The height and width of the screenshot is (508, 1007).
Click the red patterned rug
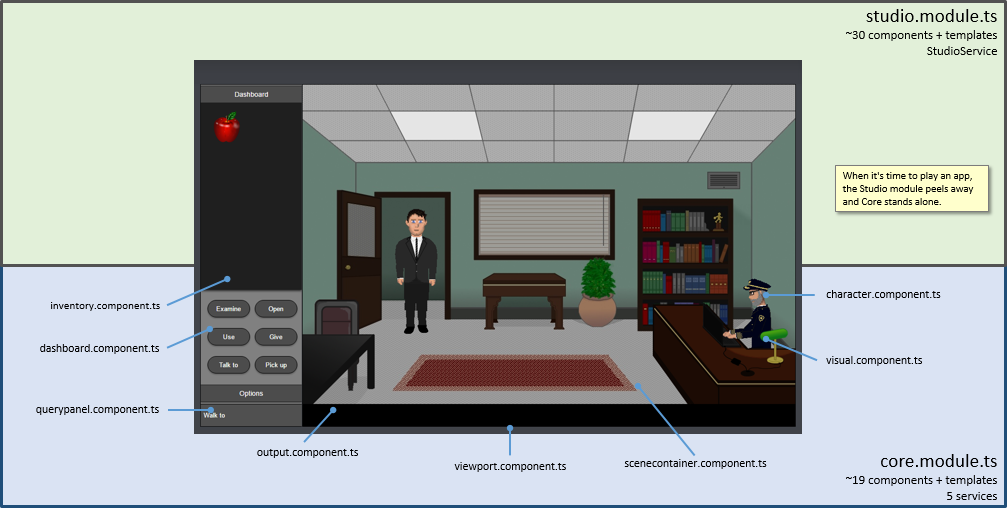pos(514,372)
